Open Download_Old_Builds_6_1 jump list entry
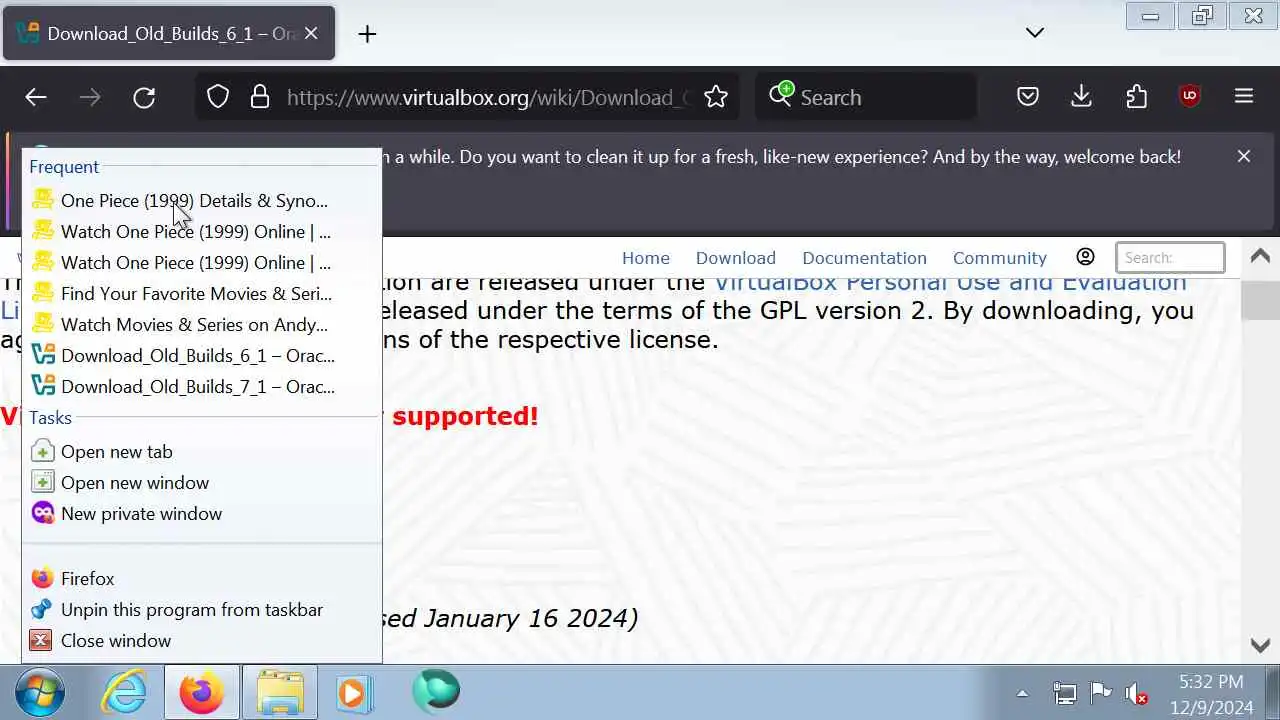1280x720 pixels. click(201, 356)
